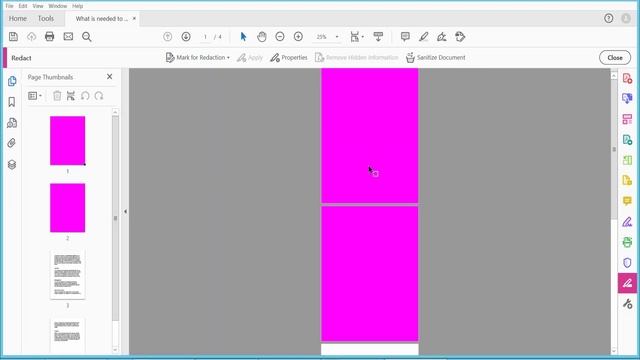The image size is (640, 360).
Task: Open the More Tools wrench icon
Action: coord(627,304)
